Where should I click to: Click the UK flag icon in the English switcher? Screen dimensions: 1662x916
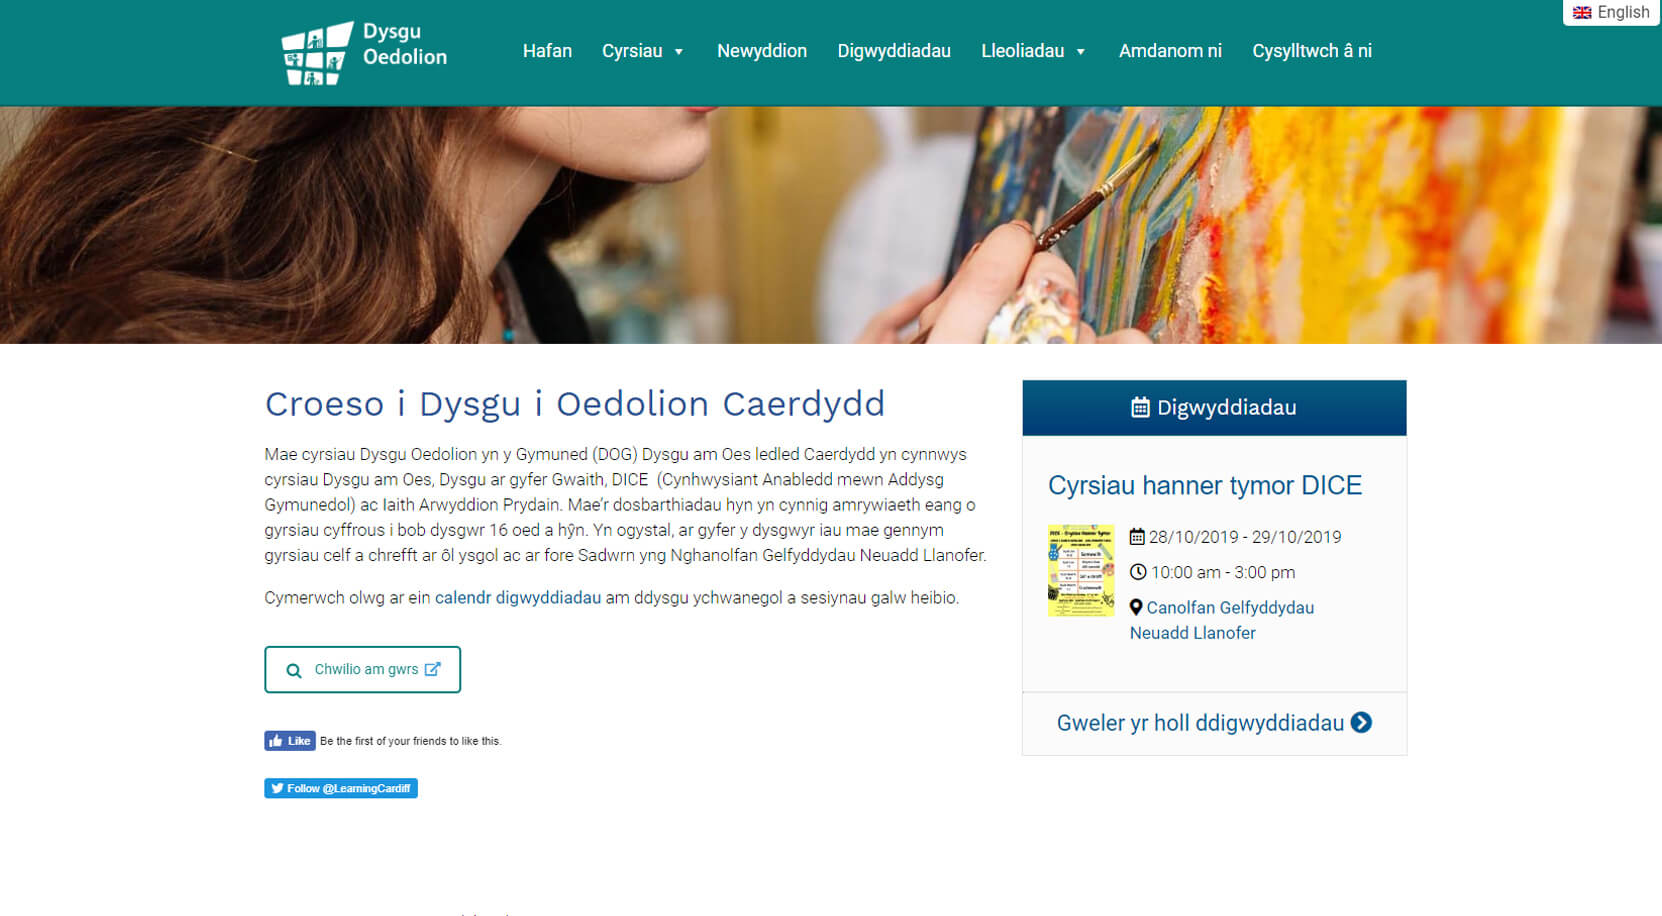(1583, 12)
